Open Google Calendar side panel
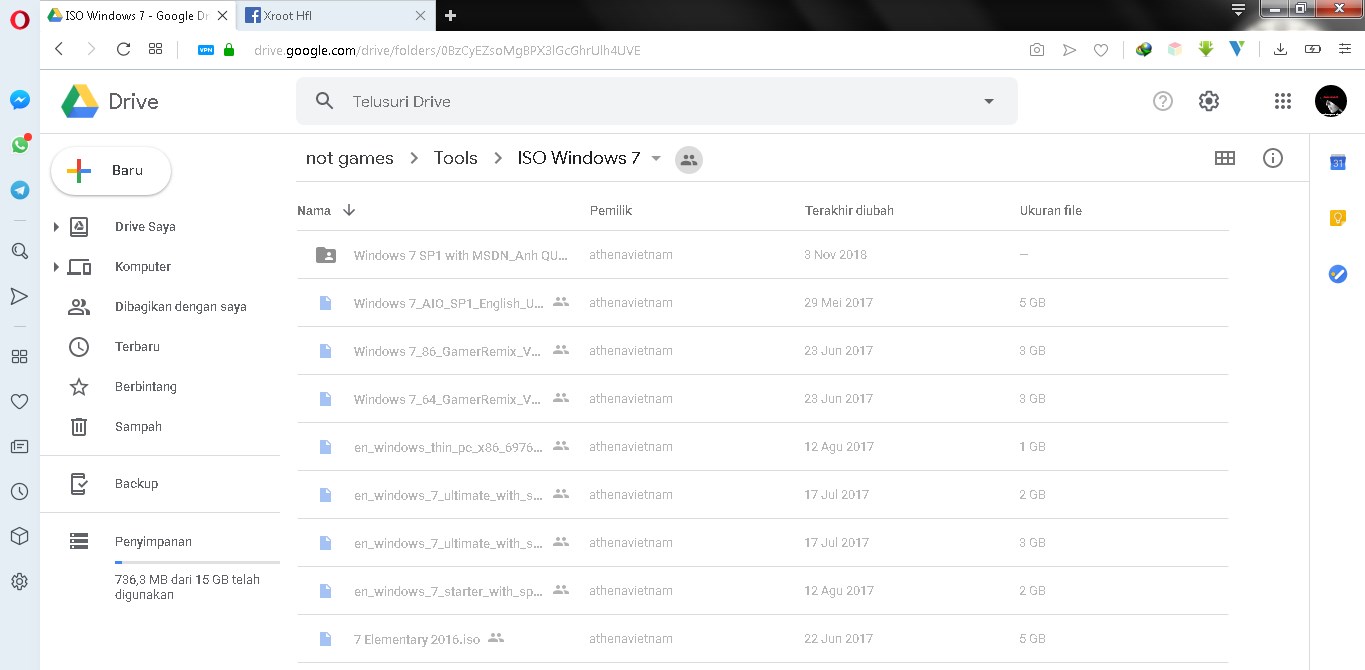 (x=1337, y=162)
